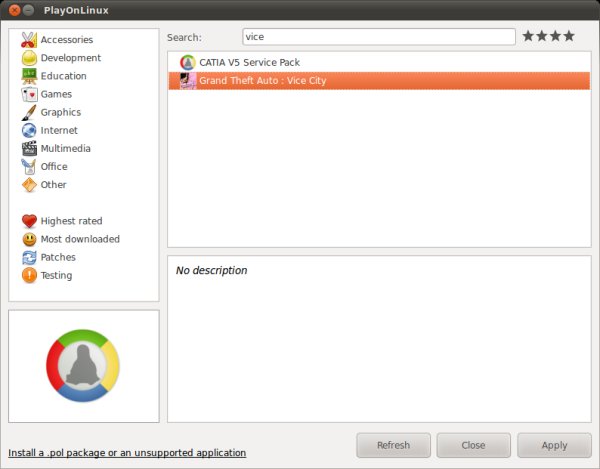Open the Accessories category
600x469 pixels.
(67, 40)
